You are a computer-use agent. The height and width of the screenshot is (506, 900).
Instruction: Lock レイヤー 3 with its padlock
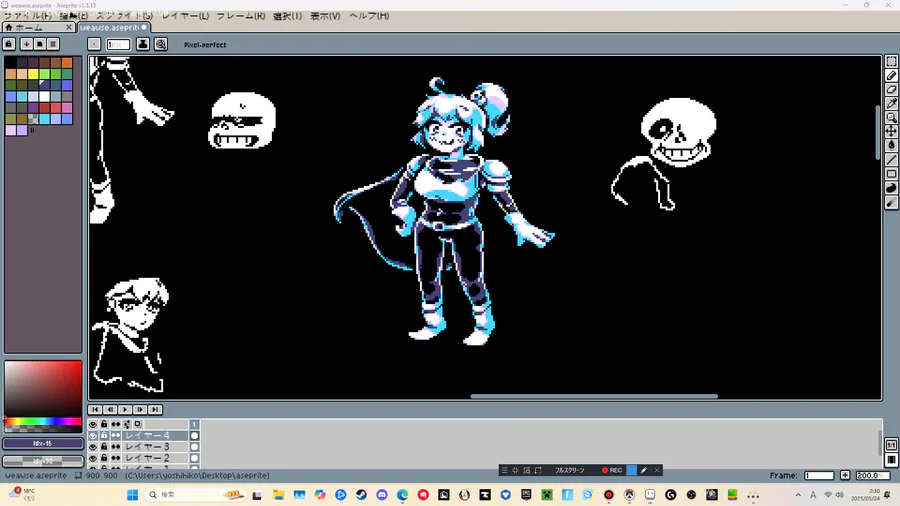[104, 447]
